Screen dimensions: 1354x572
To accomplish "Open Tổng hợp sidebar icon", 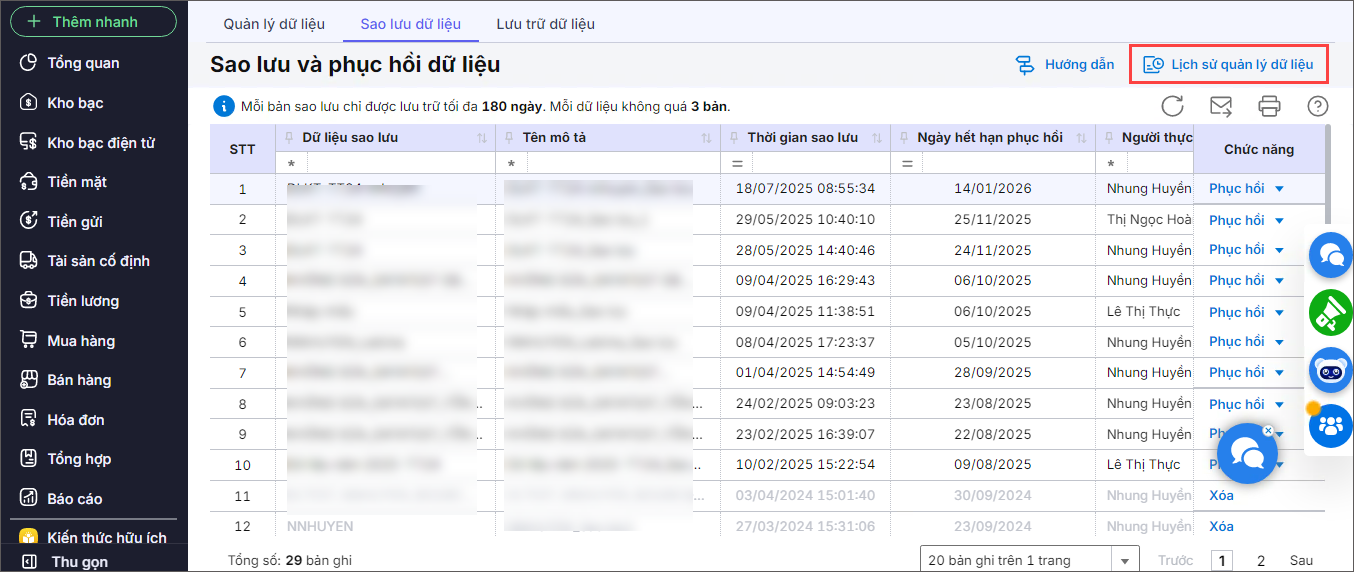I will [29, 459].
